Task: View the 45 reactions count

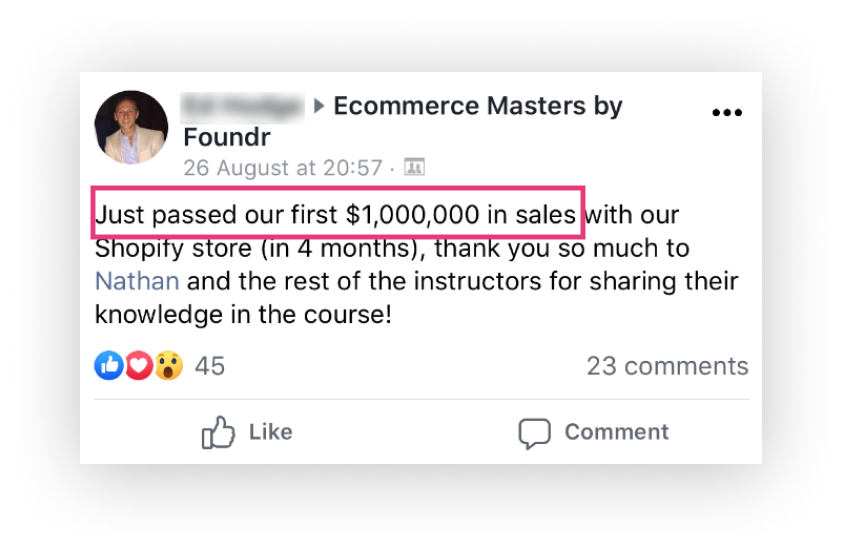Action: (209, 366)
